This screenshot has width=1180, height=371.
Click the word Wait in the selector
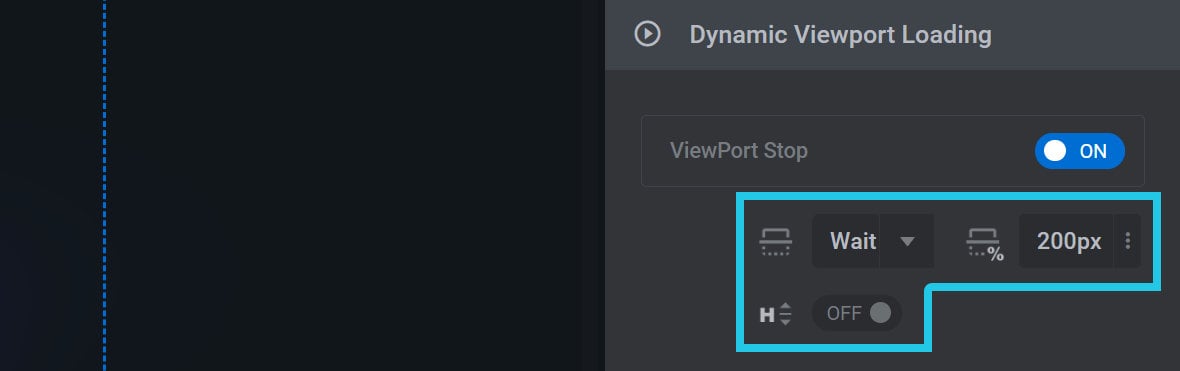(853, 241)
